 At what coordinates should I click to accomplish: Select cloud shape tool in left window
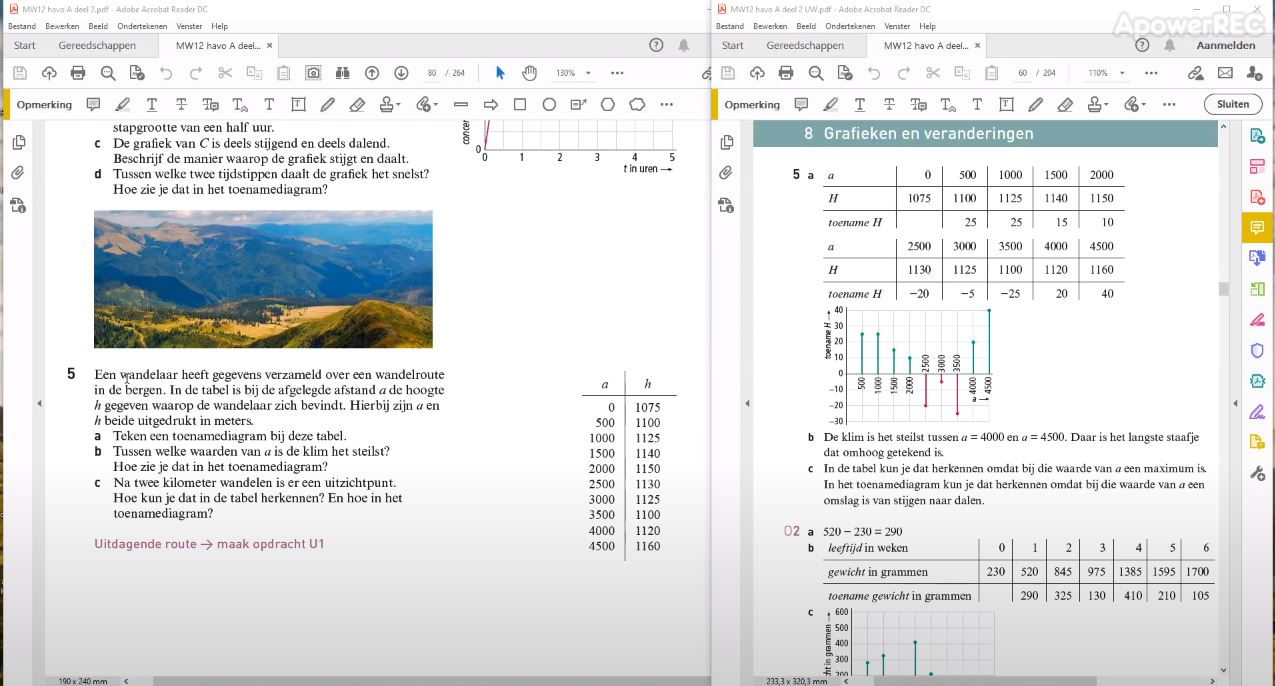[x=637, y=104]
